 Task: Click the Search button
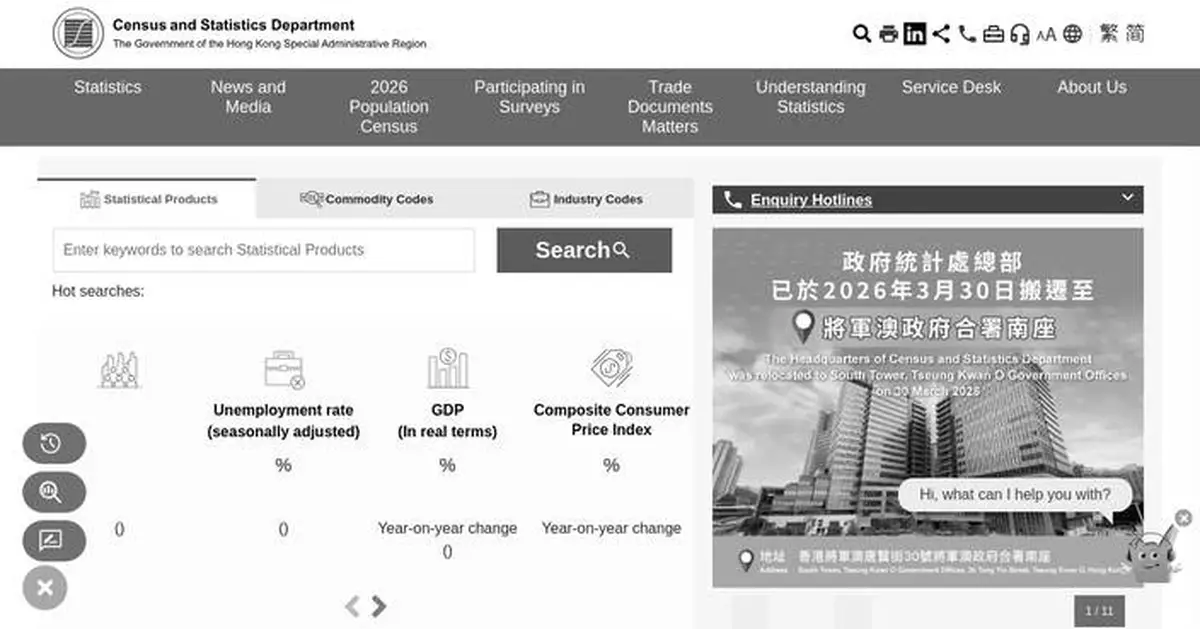(x=584, y=250)
